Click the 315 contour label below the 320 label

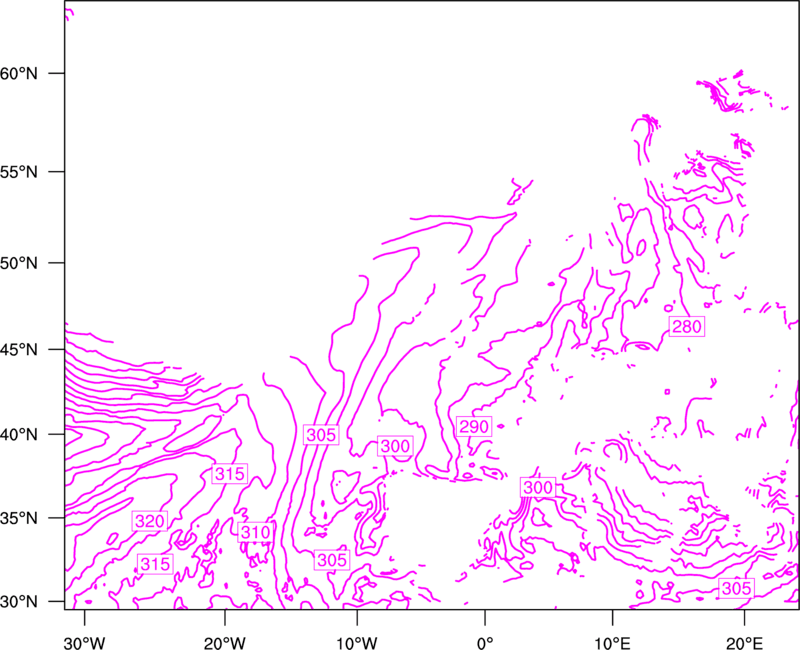tap(155, 564)
